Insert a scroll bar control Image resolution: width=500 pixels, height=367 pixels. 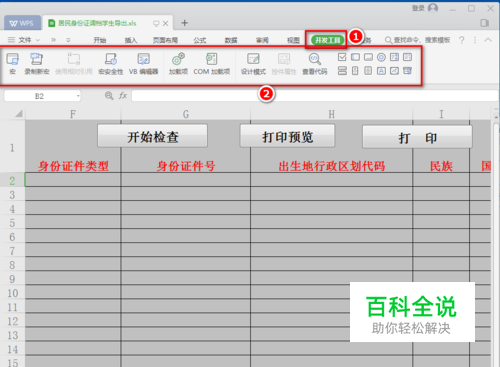pyautogui.click(x=368, y=71)
